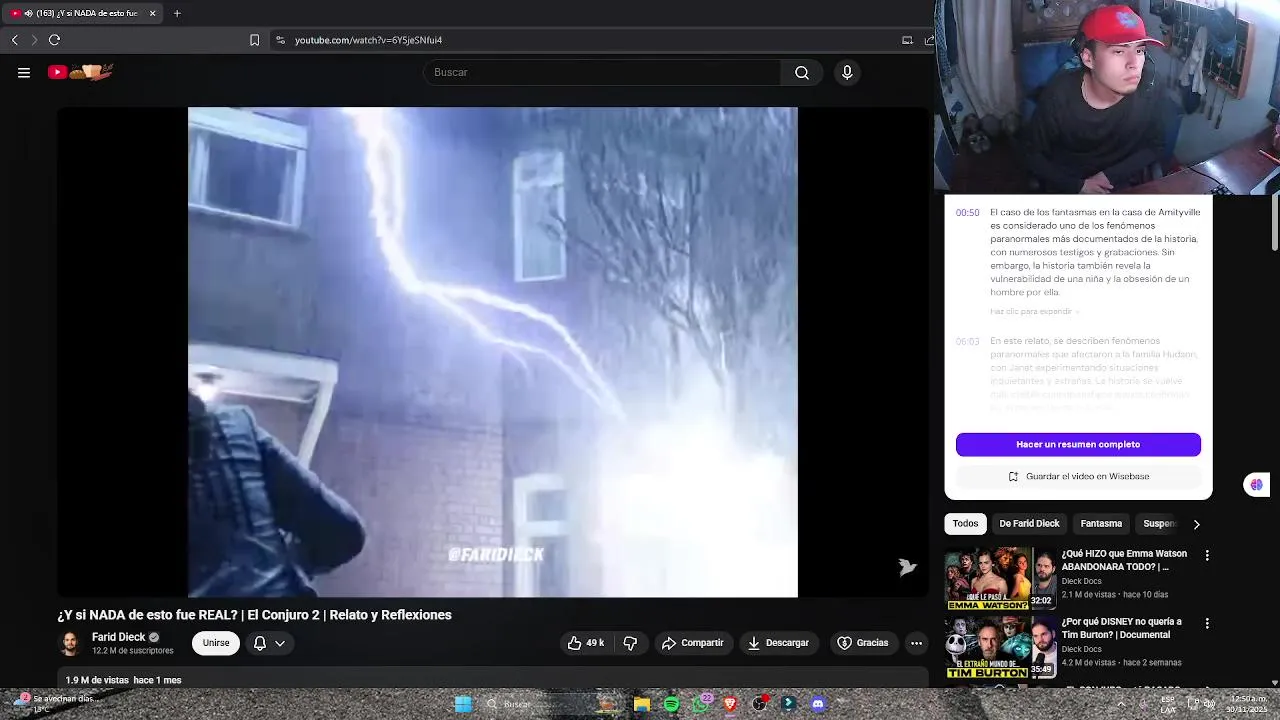Screen dimensions: 1280x720
Task: Go to YouTube home via the logo
Action: pos(81,72)
